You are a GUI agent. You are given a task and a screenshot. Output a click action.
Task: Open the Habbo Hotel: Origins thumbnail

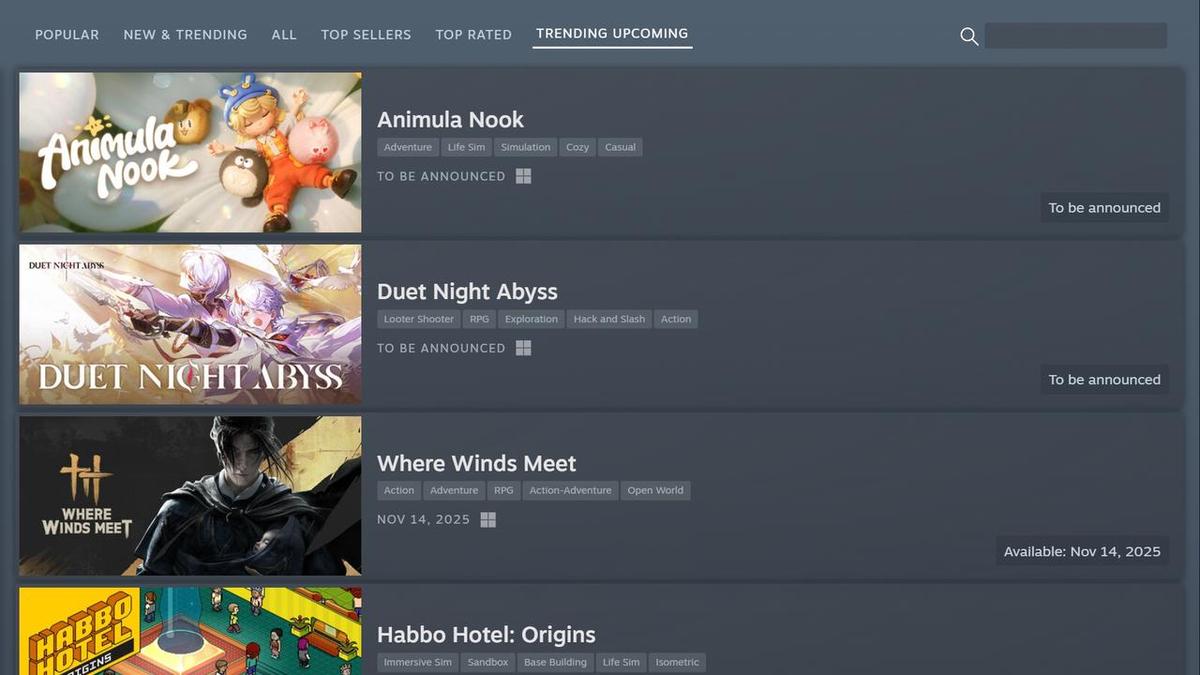point(190,631)
